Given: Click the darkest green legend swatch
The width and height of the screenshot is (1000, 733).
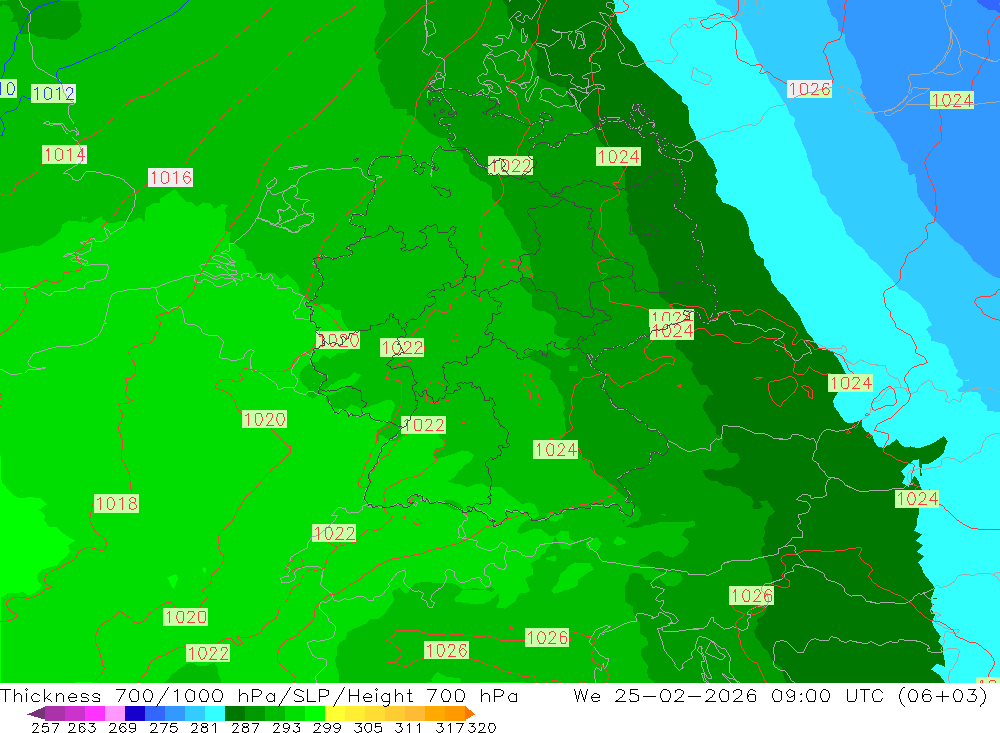Looking at the screenshot, I should 235,713.
